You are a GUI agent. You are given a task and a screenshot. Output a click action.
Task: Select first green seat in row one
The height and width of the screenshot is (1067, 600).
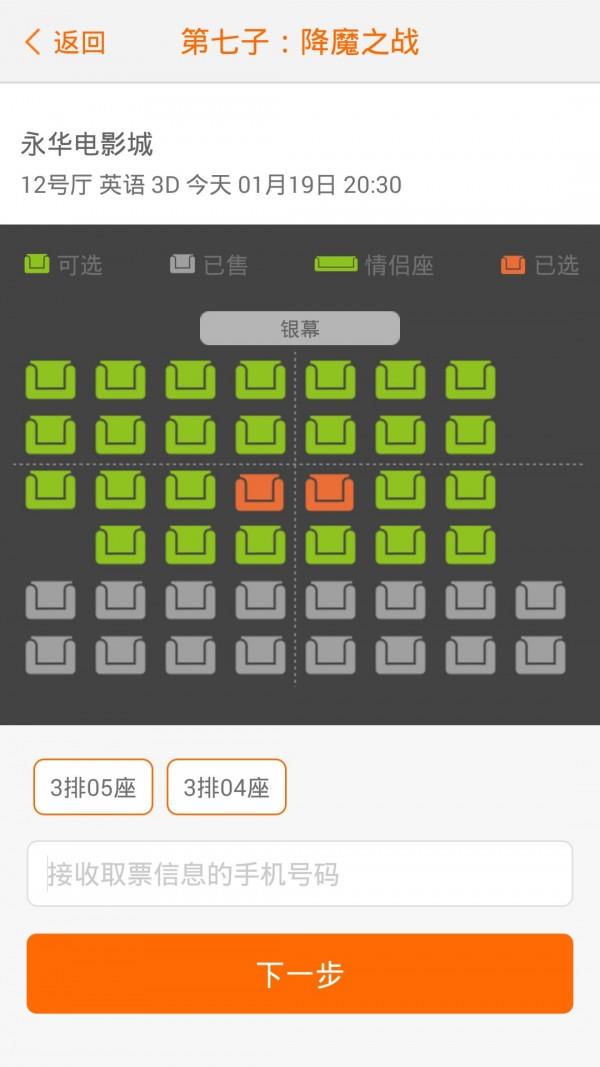pos(50,380)
